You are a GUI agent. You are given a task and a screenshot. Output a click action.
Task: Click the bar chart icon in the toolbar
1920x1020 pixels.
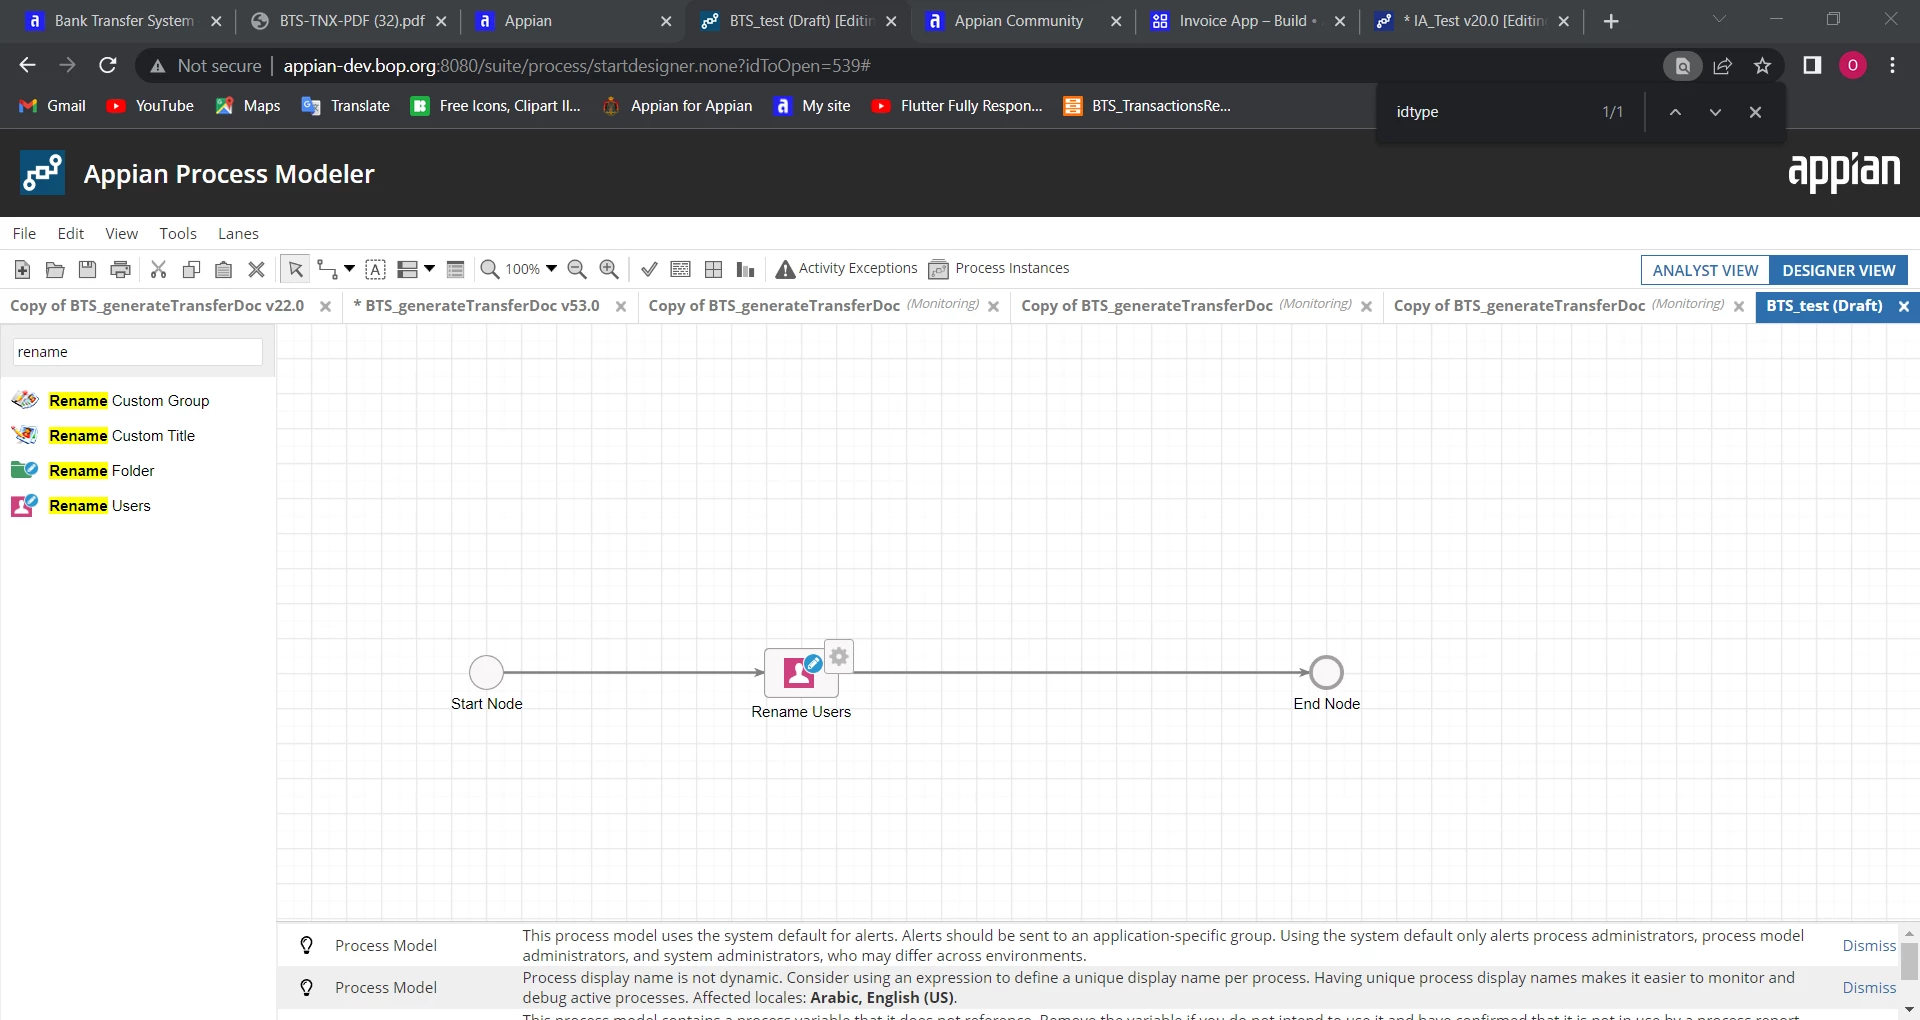click(746, 269)
